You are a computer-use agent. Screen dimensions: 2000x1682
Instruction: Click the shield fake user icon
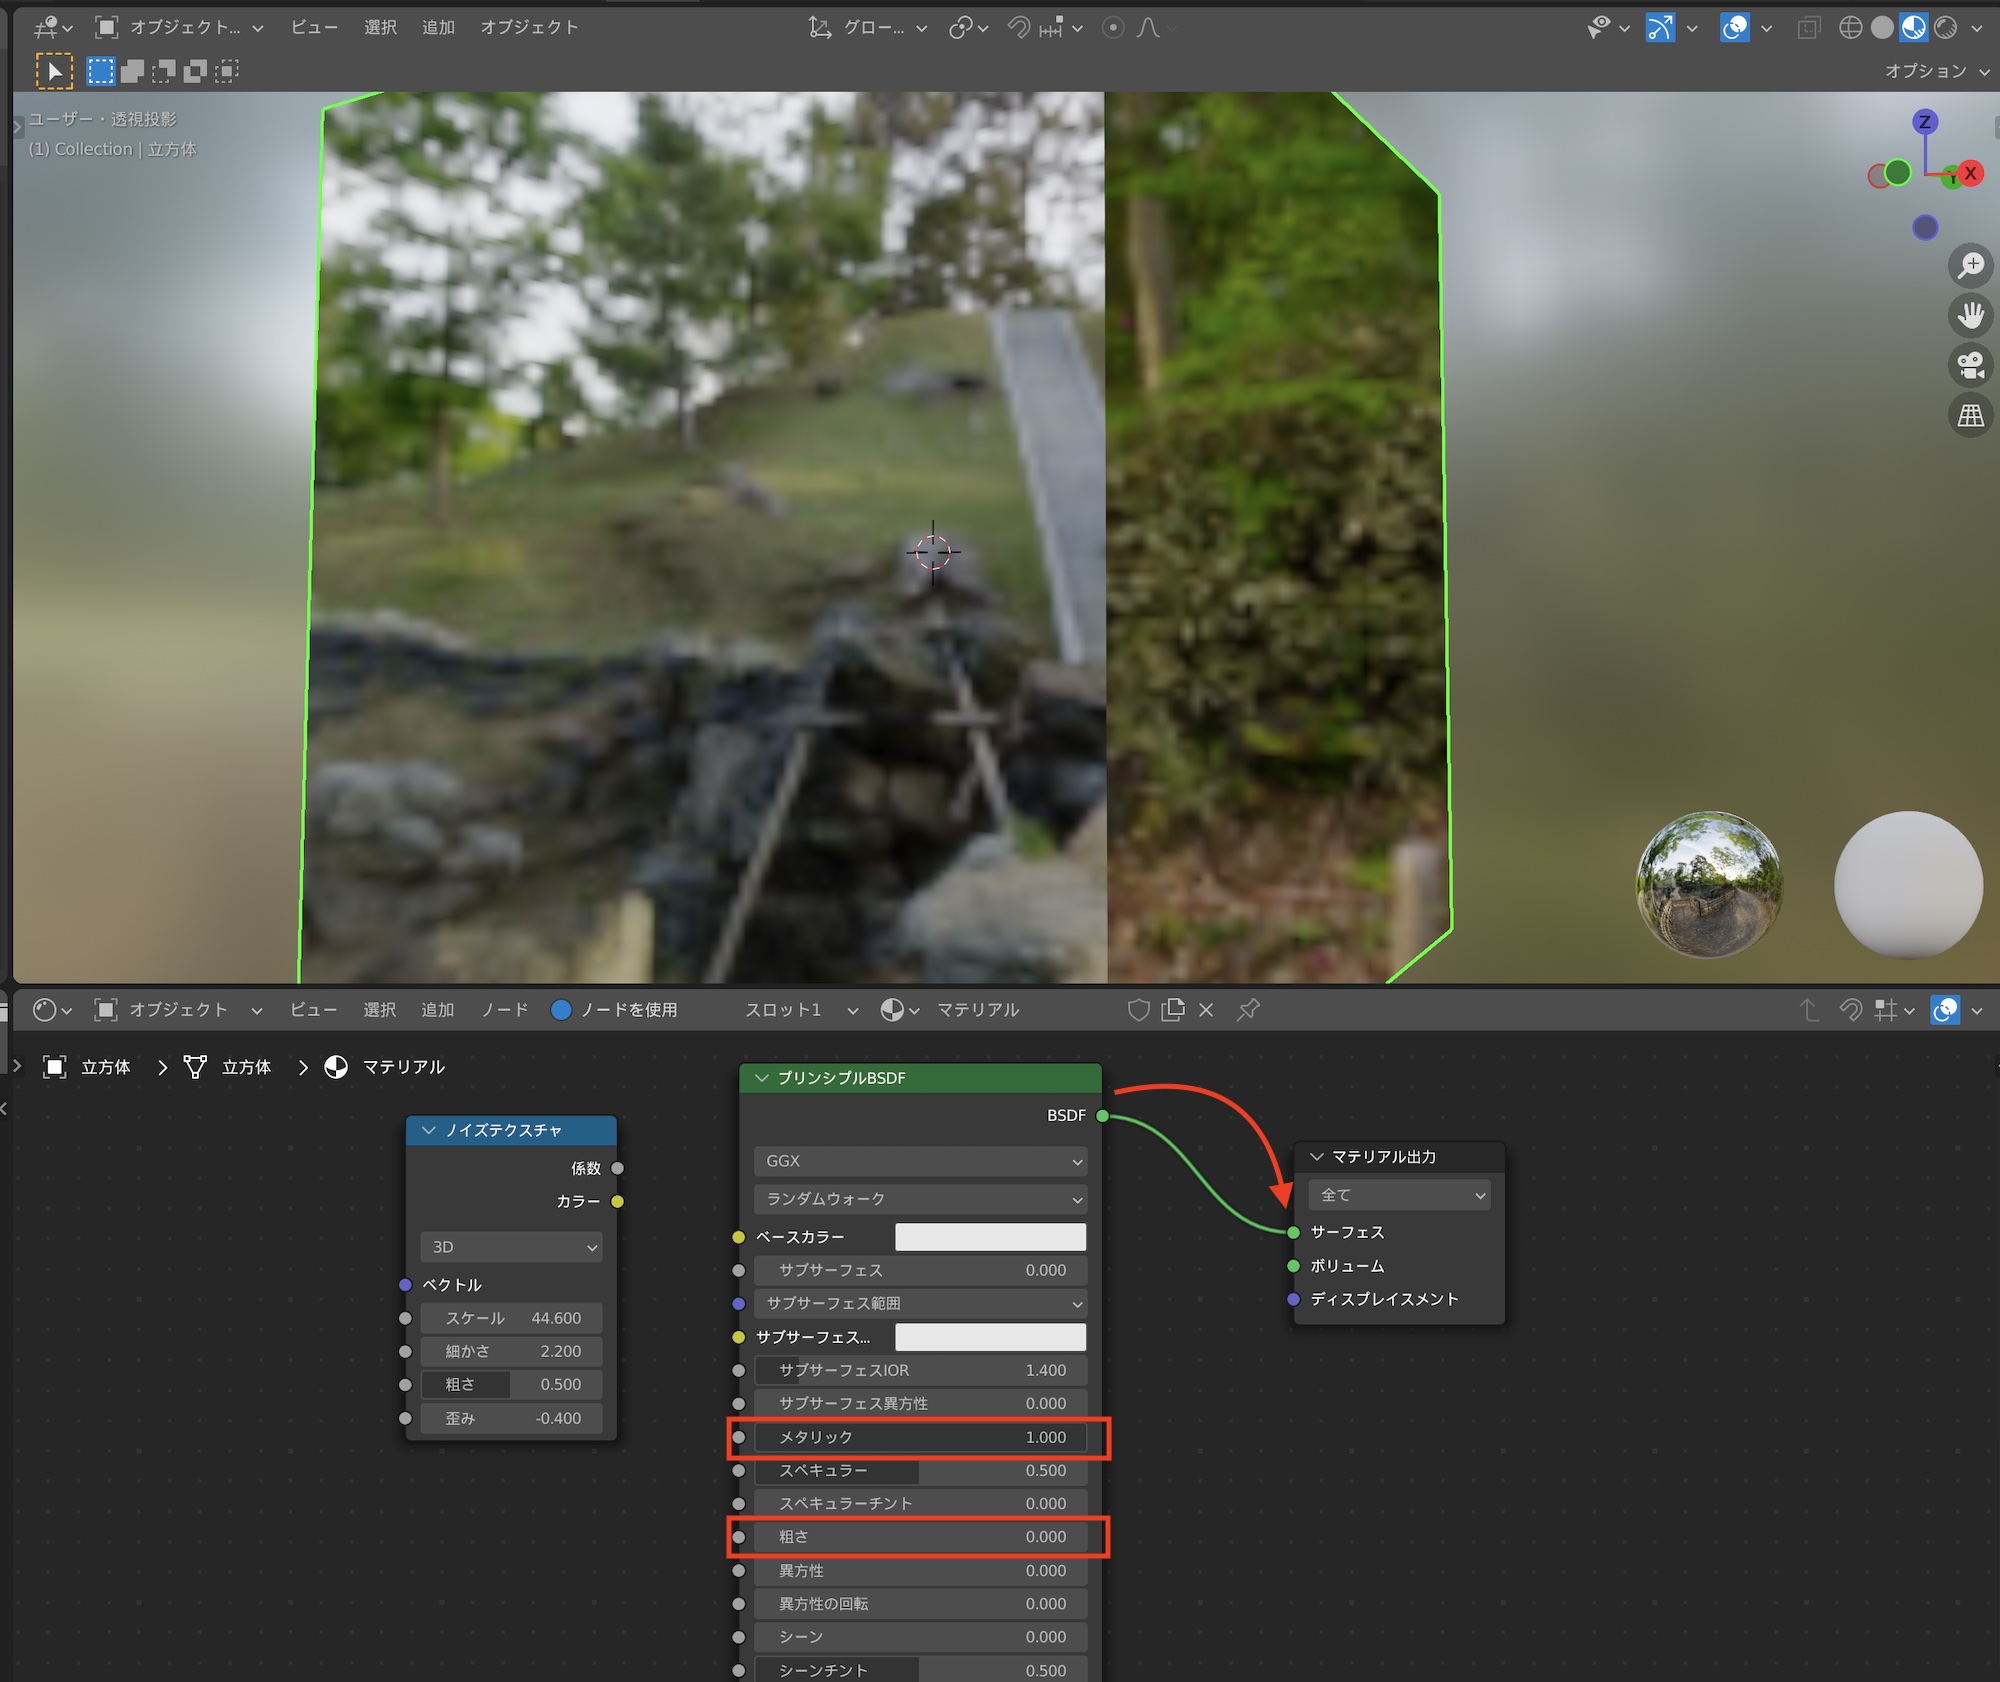(x=1138, y=1010)
